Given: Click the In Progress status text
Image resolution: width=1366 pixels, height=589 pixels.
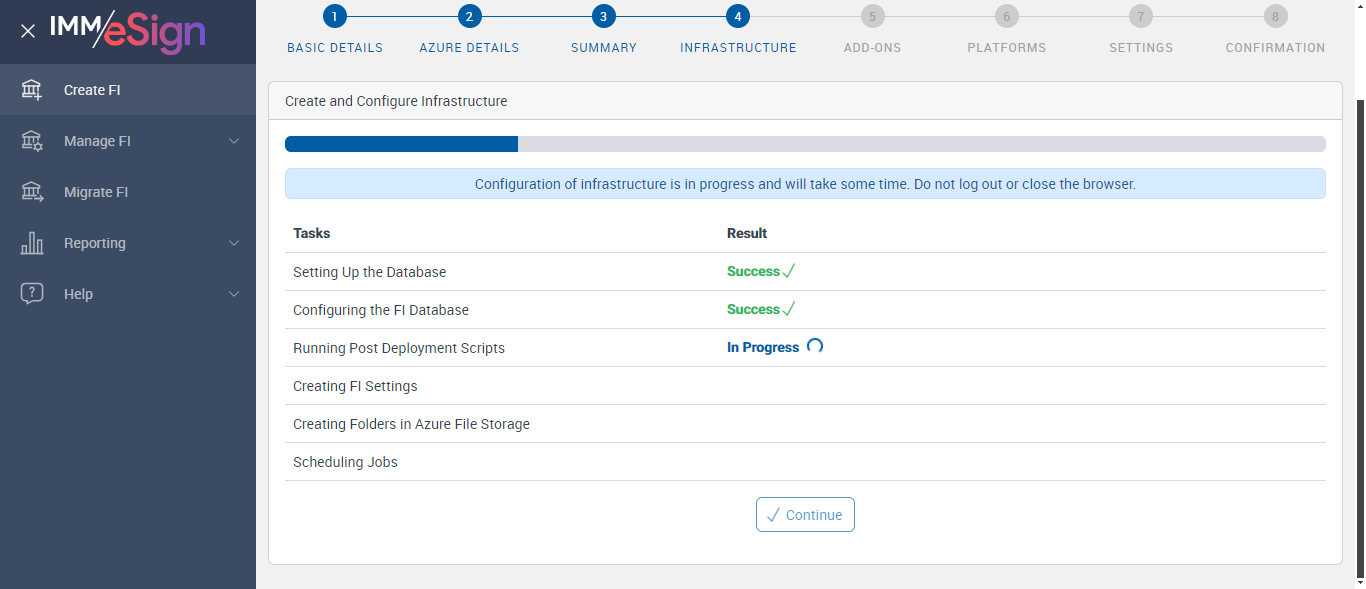Looking at the screenshot, I should (x=763, y=347).
